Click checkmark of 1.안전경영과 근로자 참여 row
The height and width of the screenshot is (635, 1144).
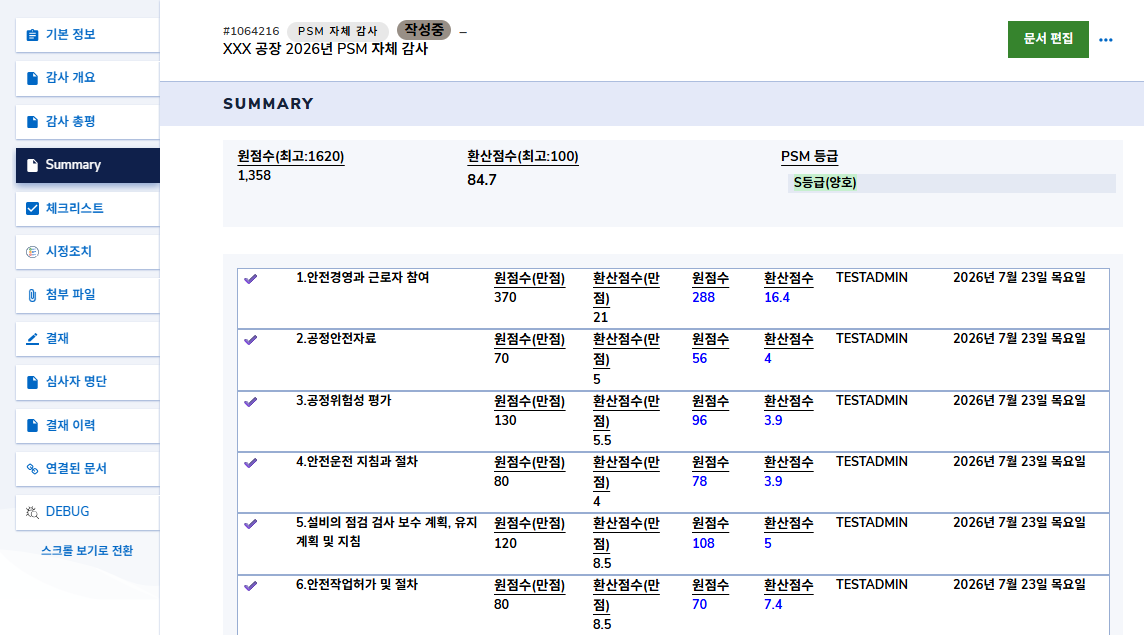click(x=250, y=279)
